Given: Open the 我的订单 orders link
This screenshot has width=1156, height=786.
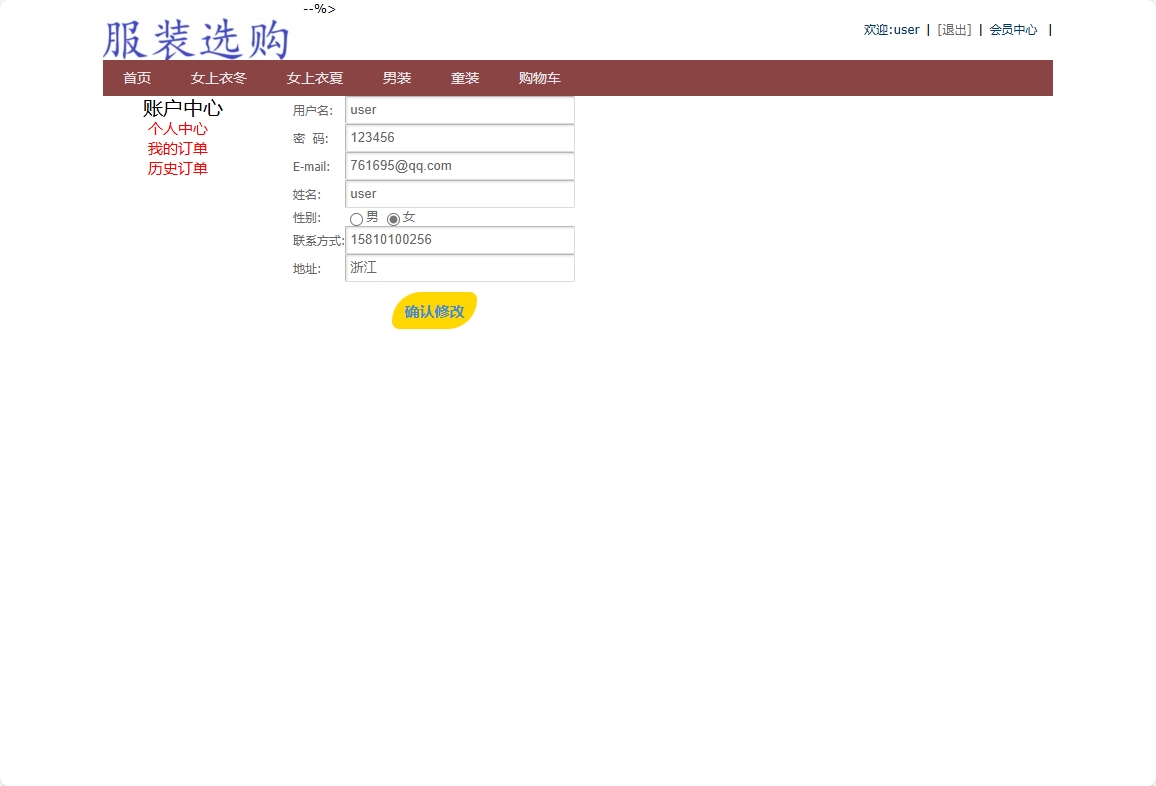Looking at the screenshot, I should pos(177,148).
